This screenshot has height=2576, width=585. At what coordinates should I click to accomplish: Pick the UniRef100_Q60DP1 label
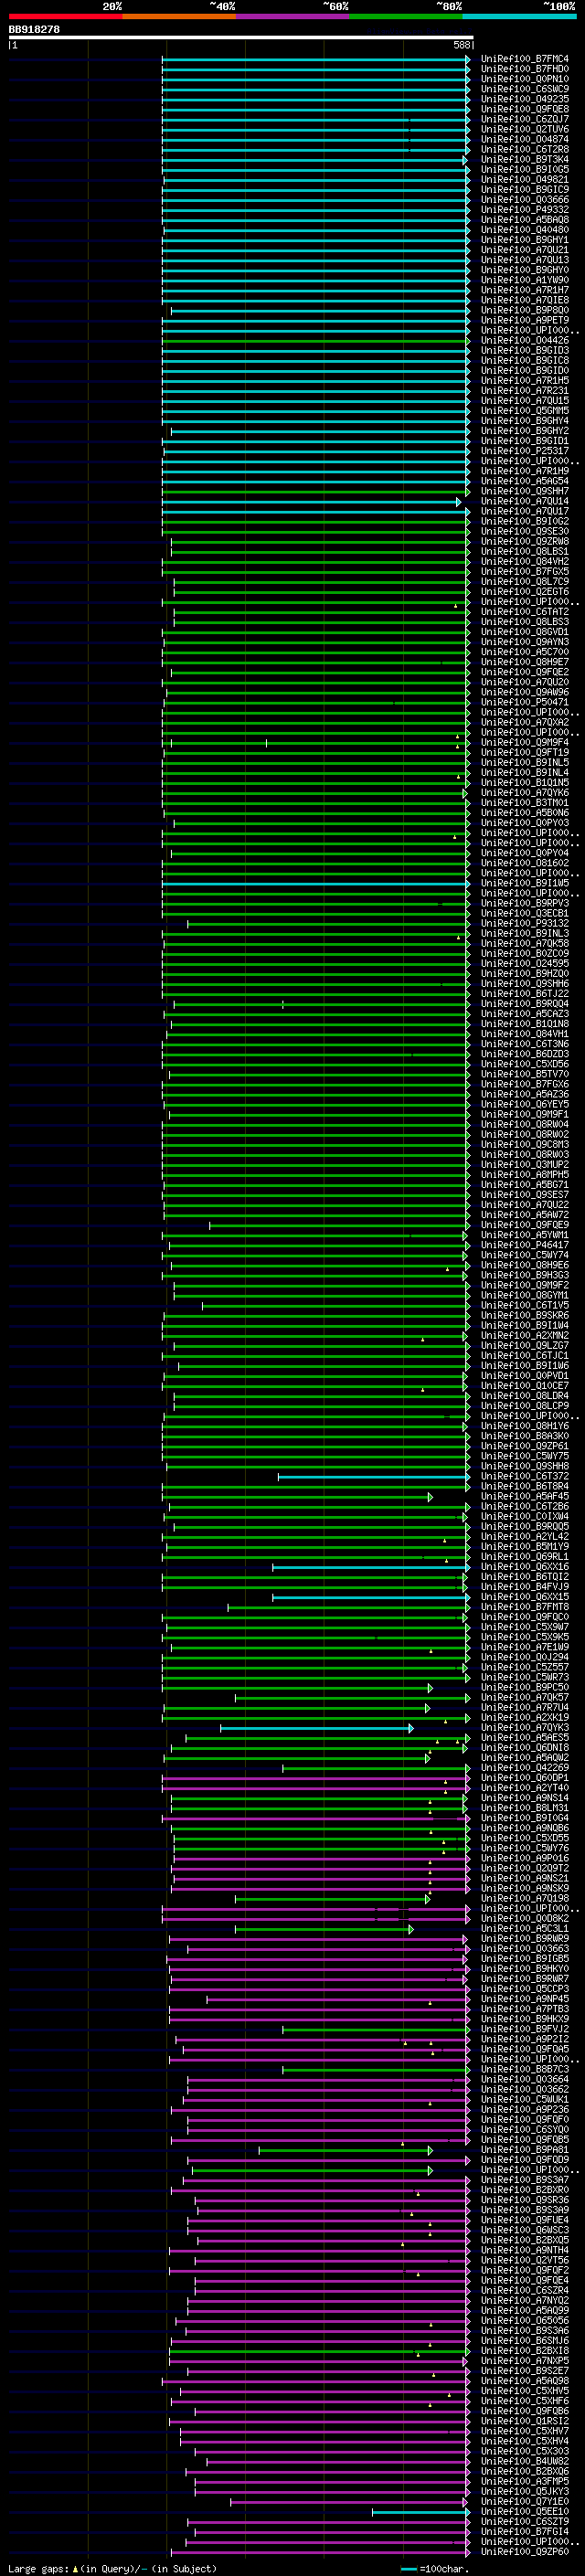[x=525, y=1778]
